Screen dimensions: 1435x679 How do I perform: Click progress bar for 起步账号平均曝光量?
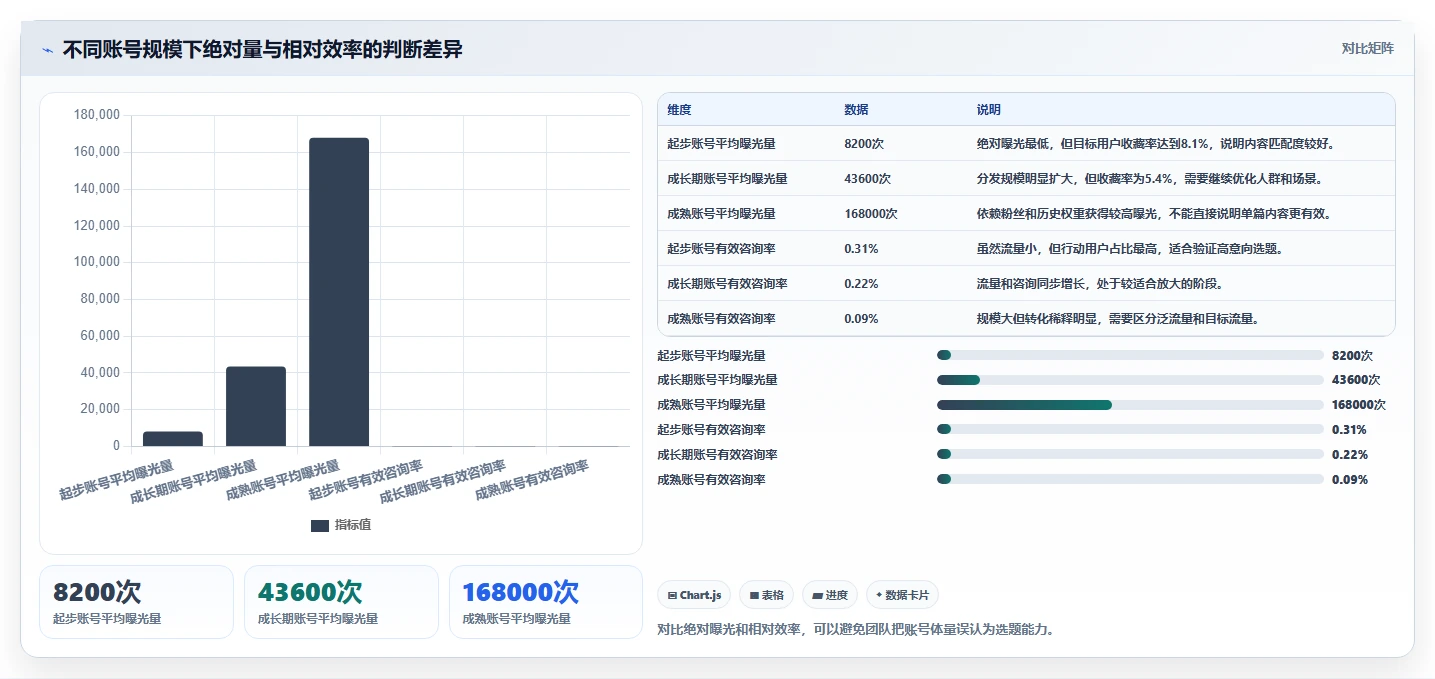coord(1130,355)
